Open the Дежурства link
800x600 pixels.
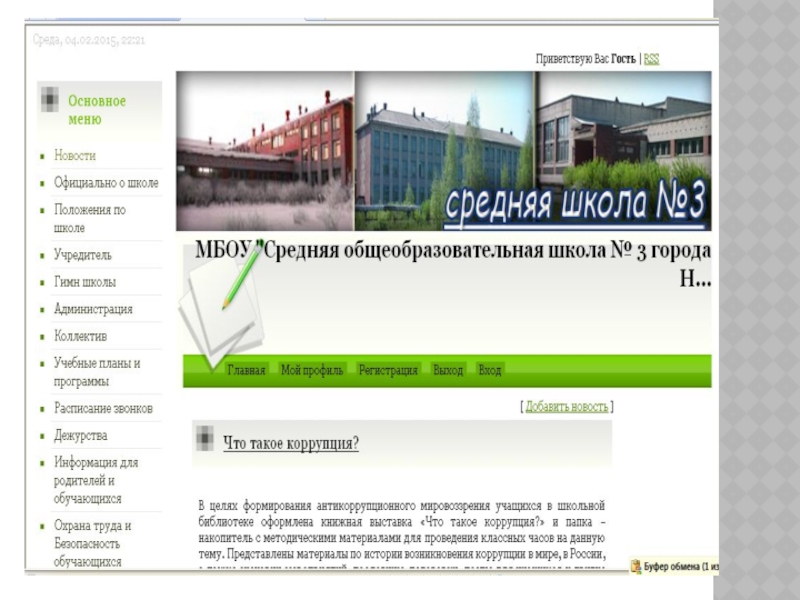coord(81,435)
